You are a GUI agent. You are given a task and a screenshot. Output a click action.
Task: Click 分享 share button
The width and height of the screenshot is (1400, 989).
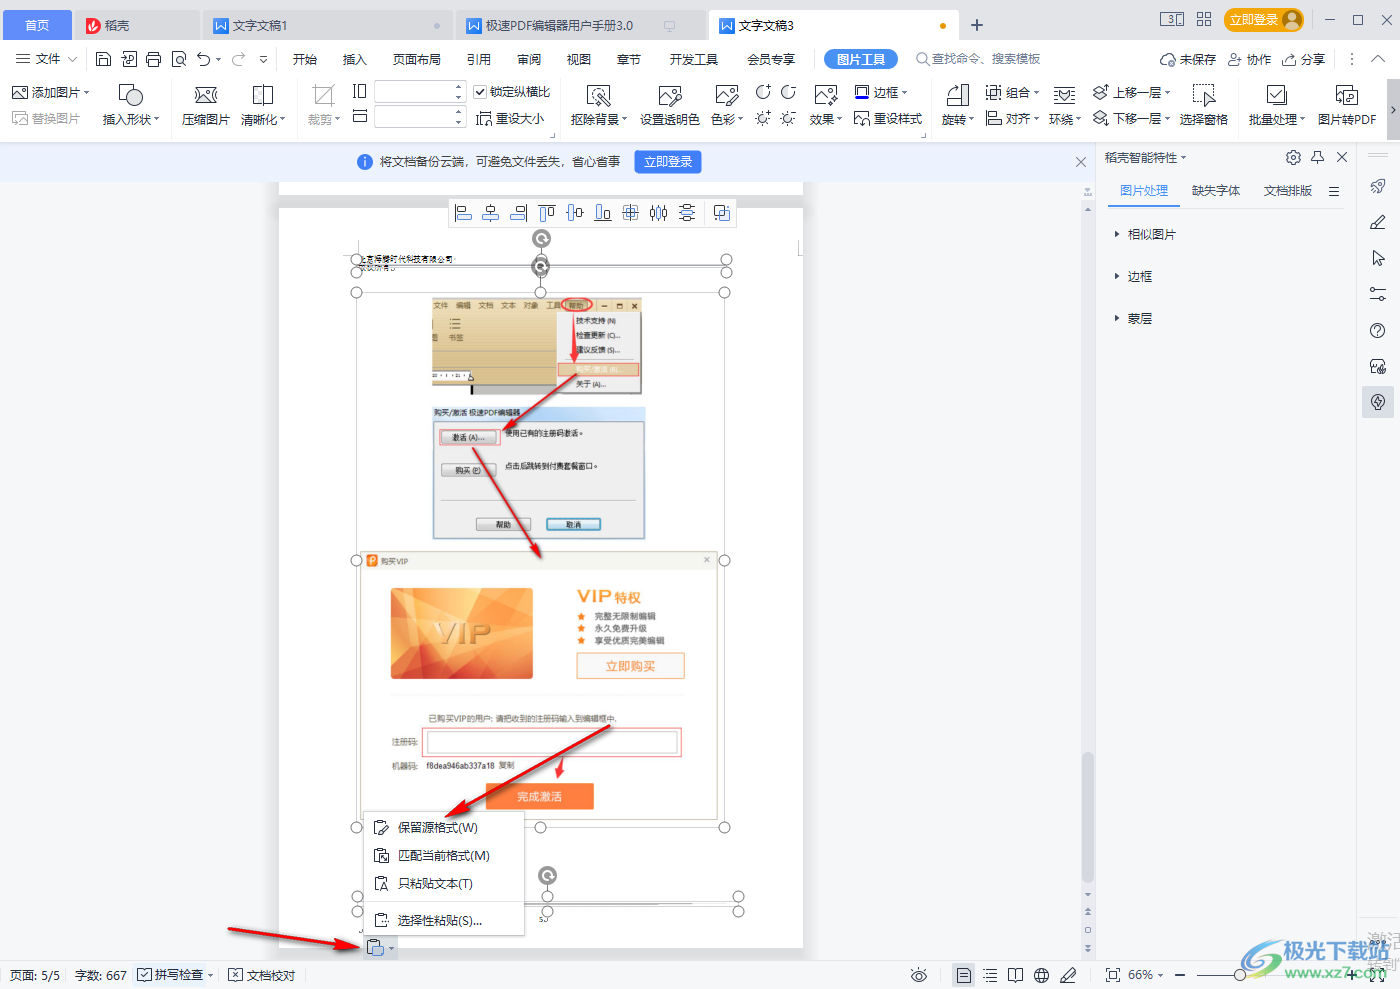[x=1304, y=59]
